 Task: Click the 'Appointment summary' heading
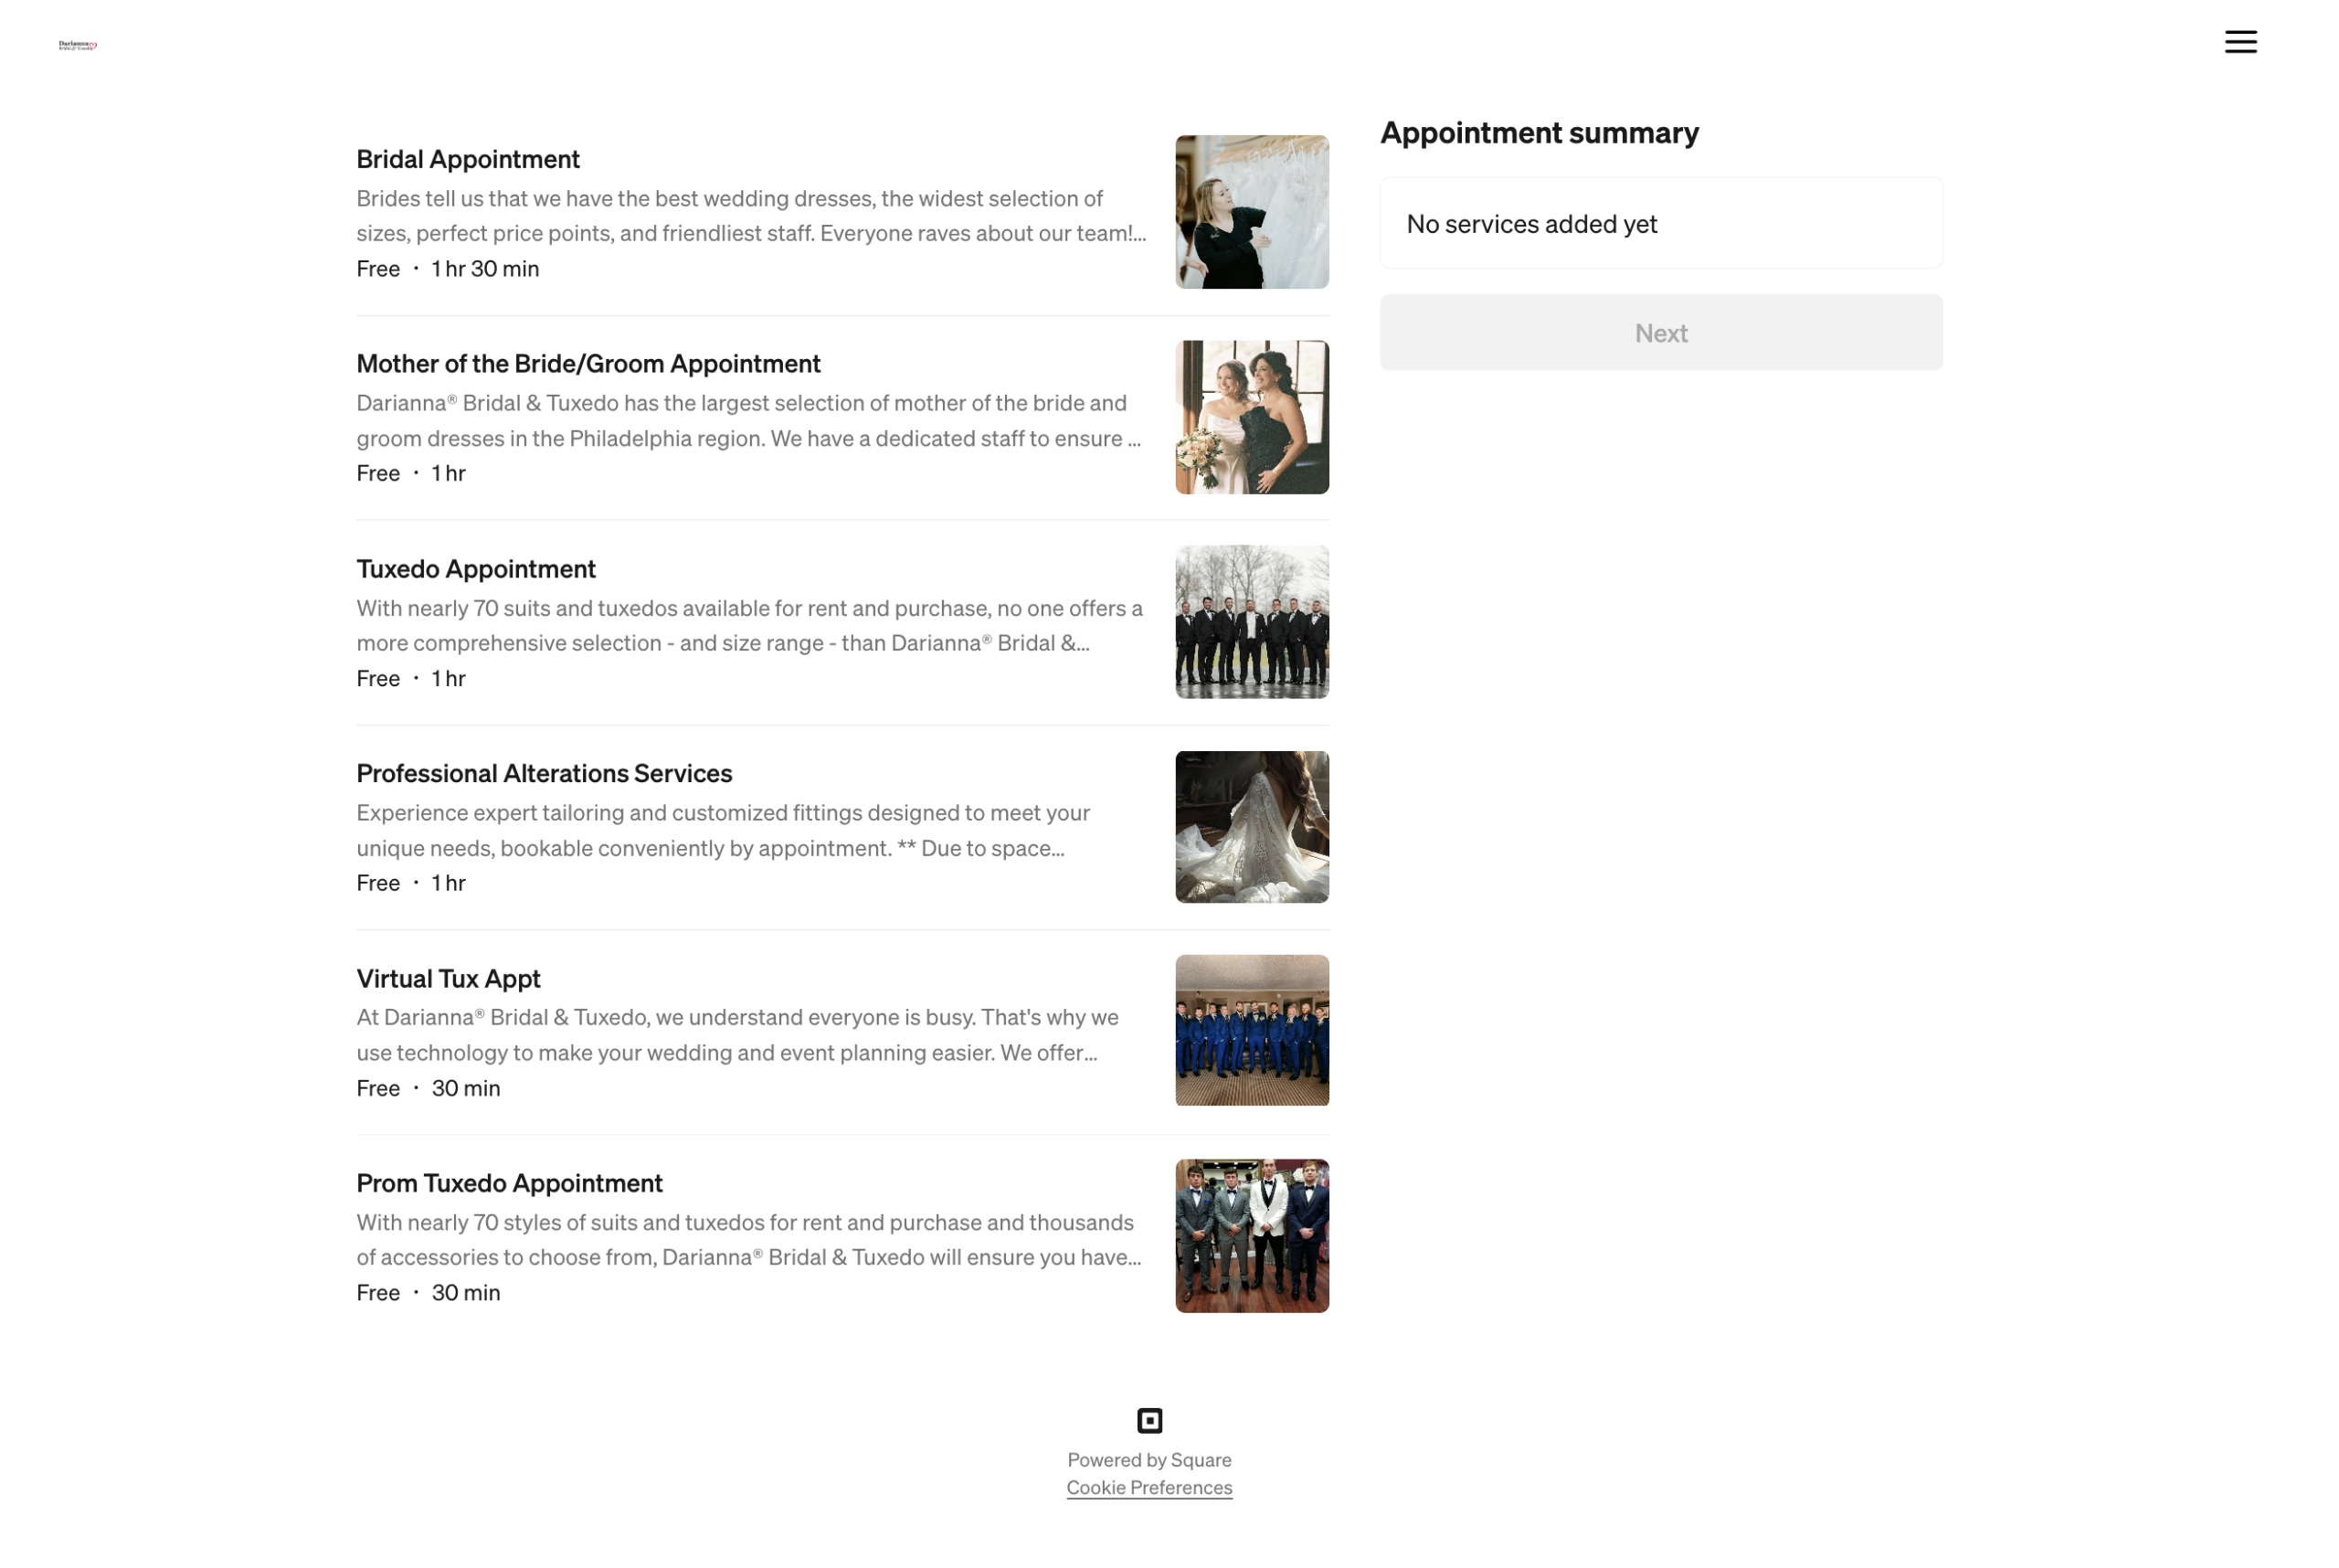click(x=1539, y=133)
